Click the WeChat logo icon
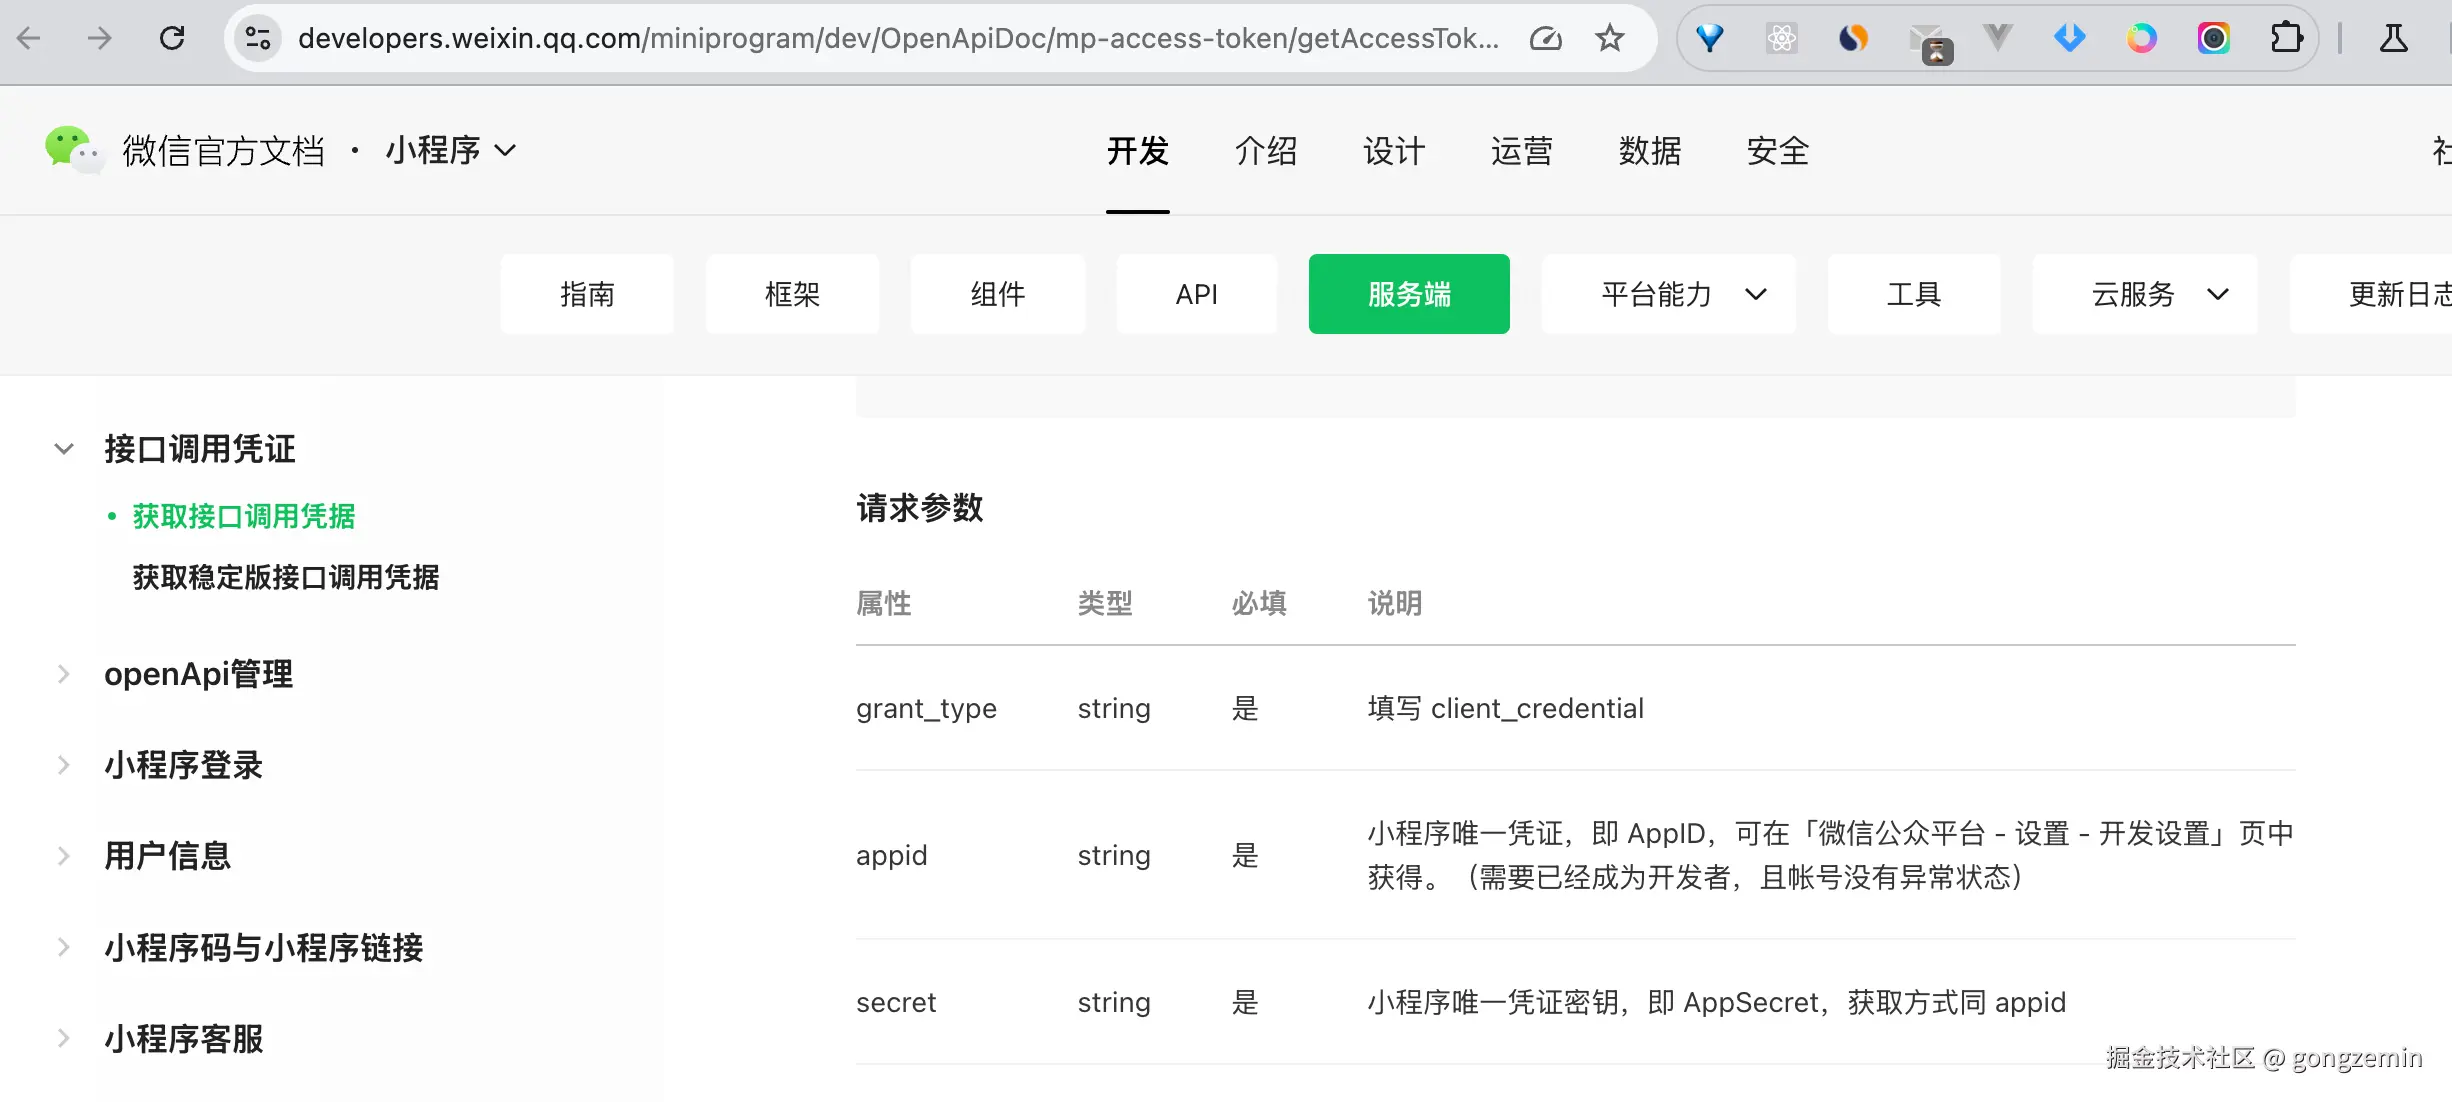2452x1102 pixels. [x=72, y=150]
